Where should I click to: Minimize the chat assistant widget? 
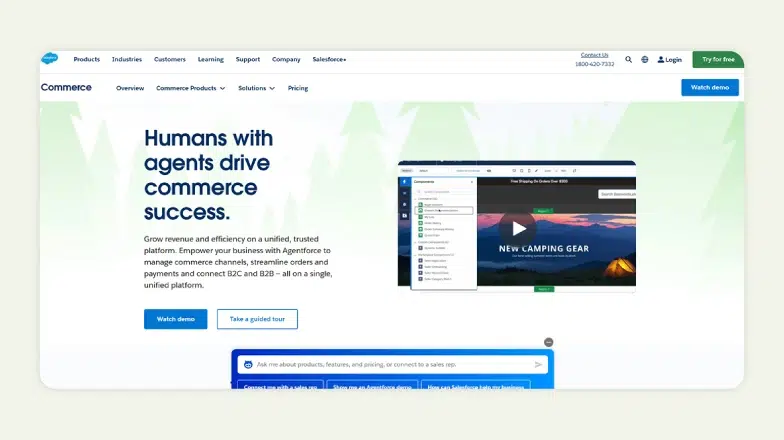coord(548,342)
